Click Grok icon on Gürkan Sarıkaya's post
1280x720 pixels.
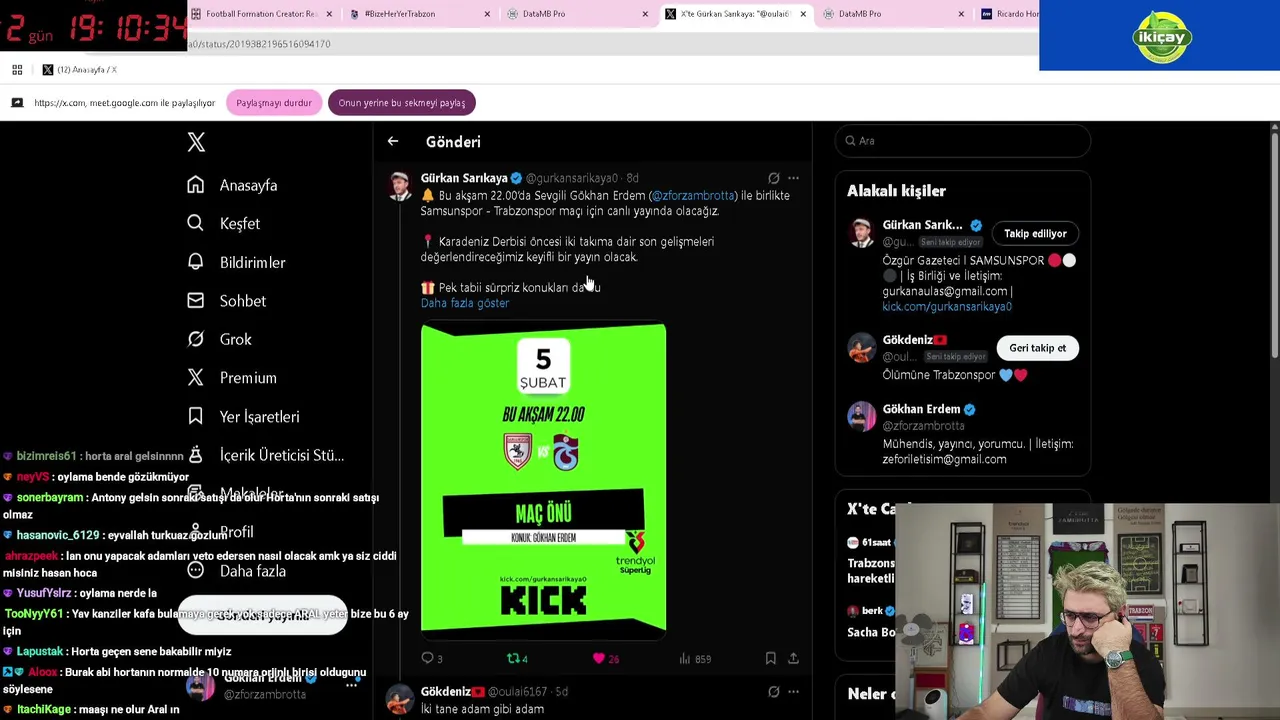click(774, 178)
